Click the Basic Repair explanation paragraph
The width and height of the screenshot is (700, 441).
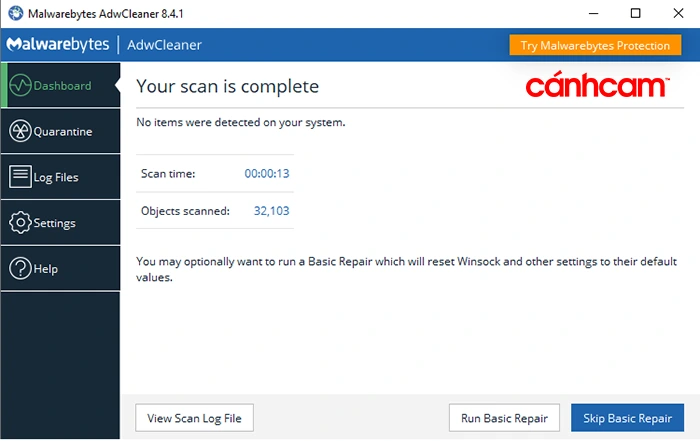click(x=406, y=269)
